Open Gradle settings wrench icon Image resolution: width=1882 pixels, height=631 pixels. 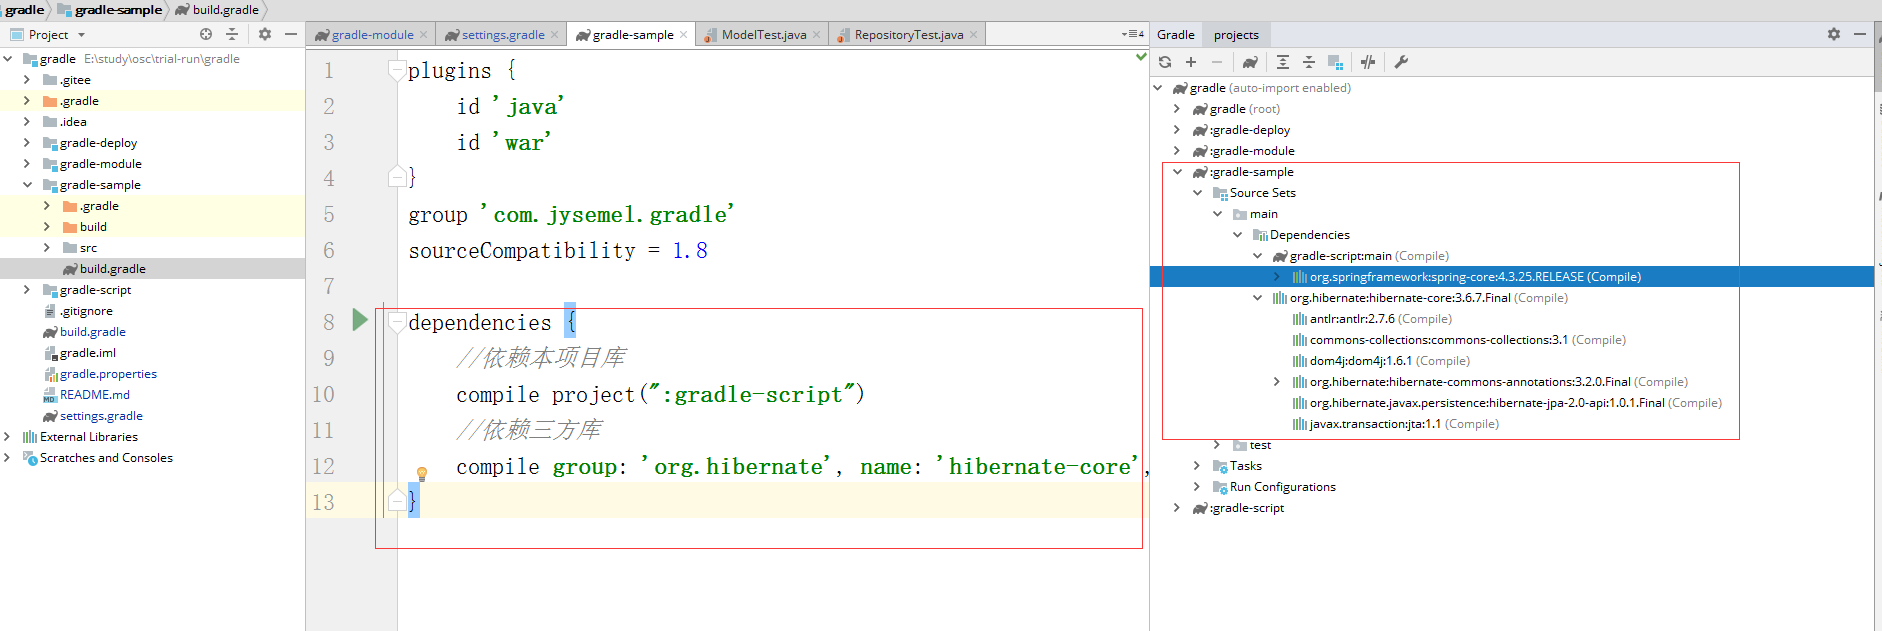[1401, 62]
